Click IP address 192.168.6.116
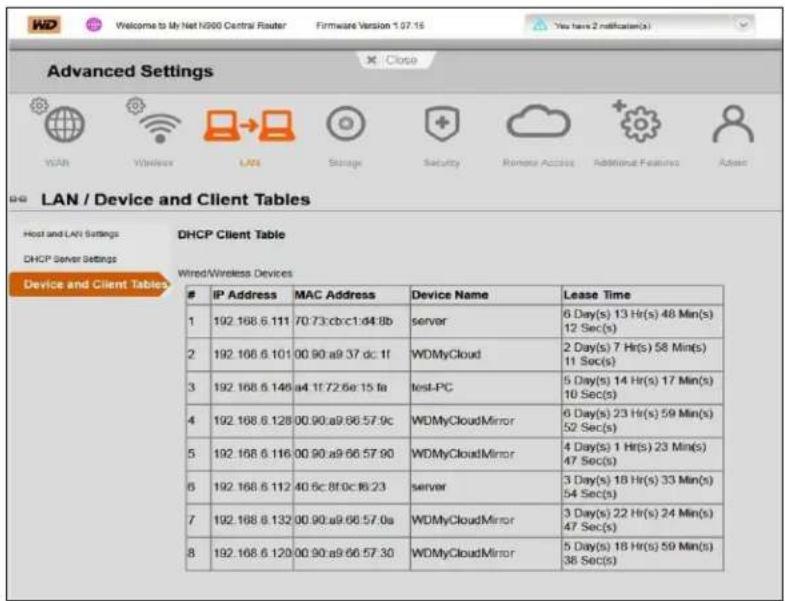 coord(252,454)
